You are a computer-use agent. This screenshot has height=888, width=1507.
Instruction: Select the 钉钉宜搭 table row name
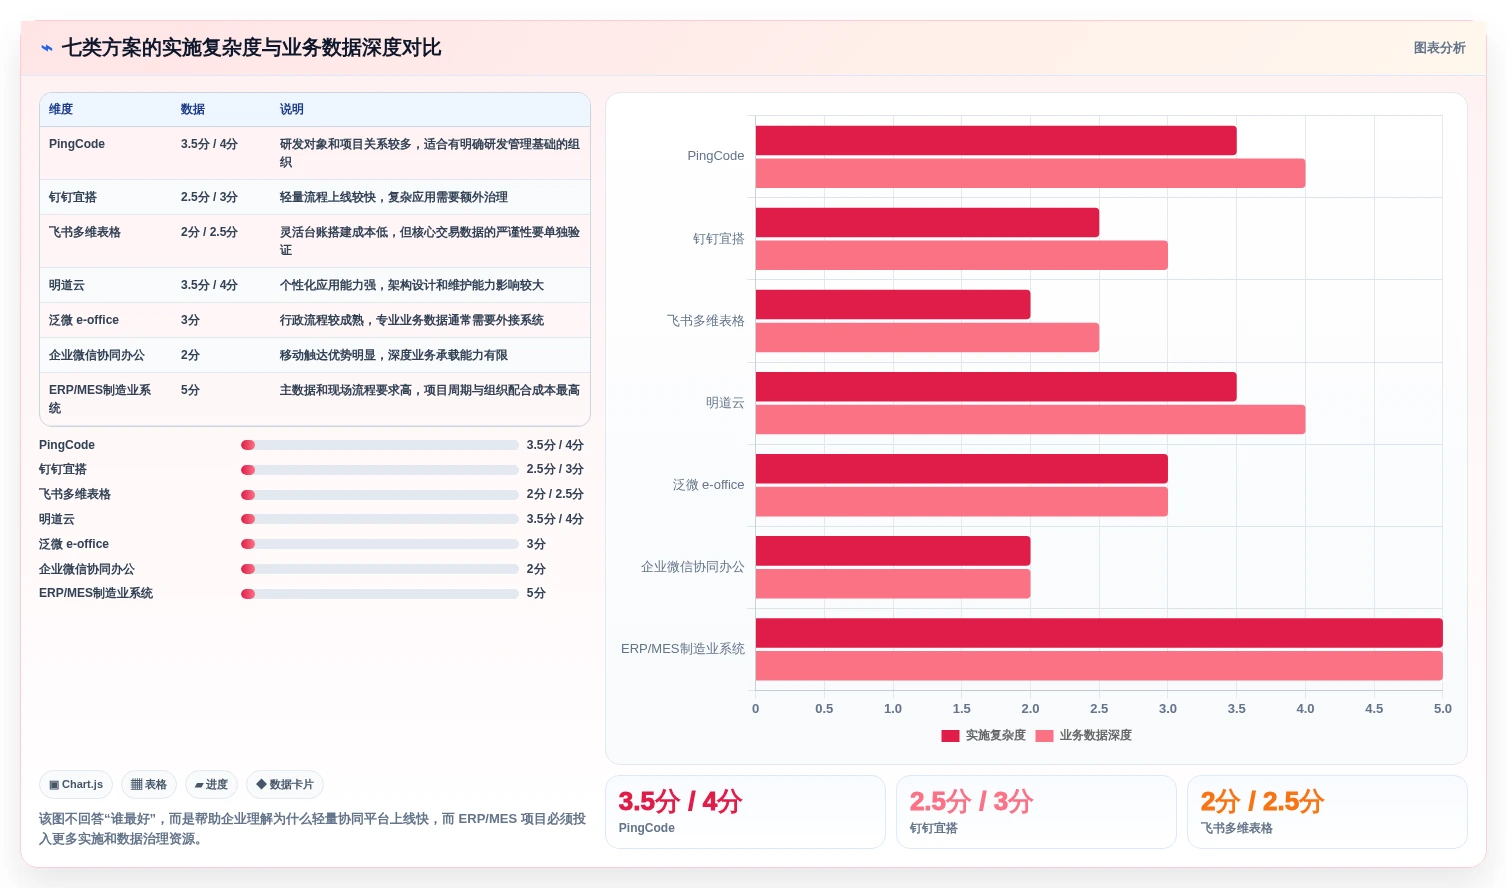click(73, 197)
